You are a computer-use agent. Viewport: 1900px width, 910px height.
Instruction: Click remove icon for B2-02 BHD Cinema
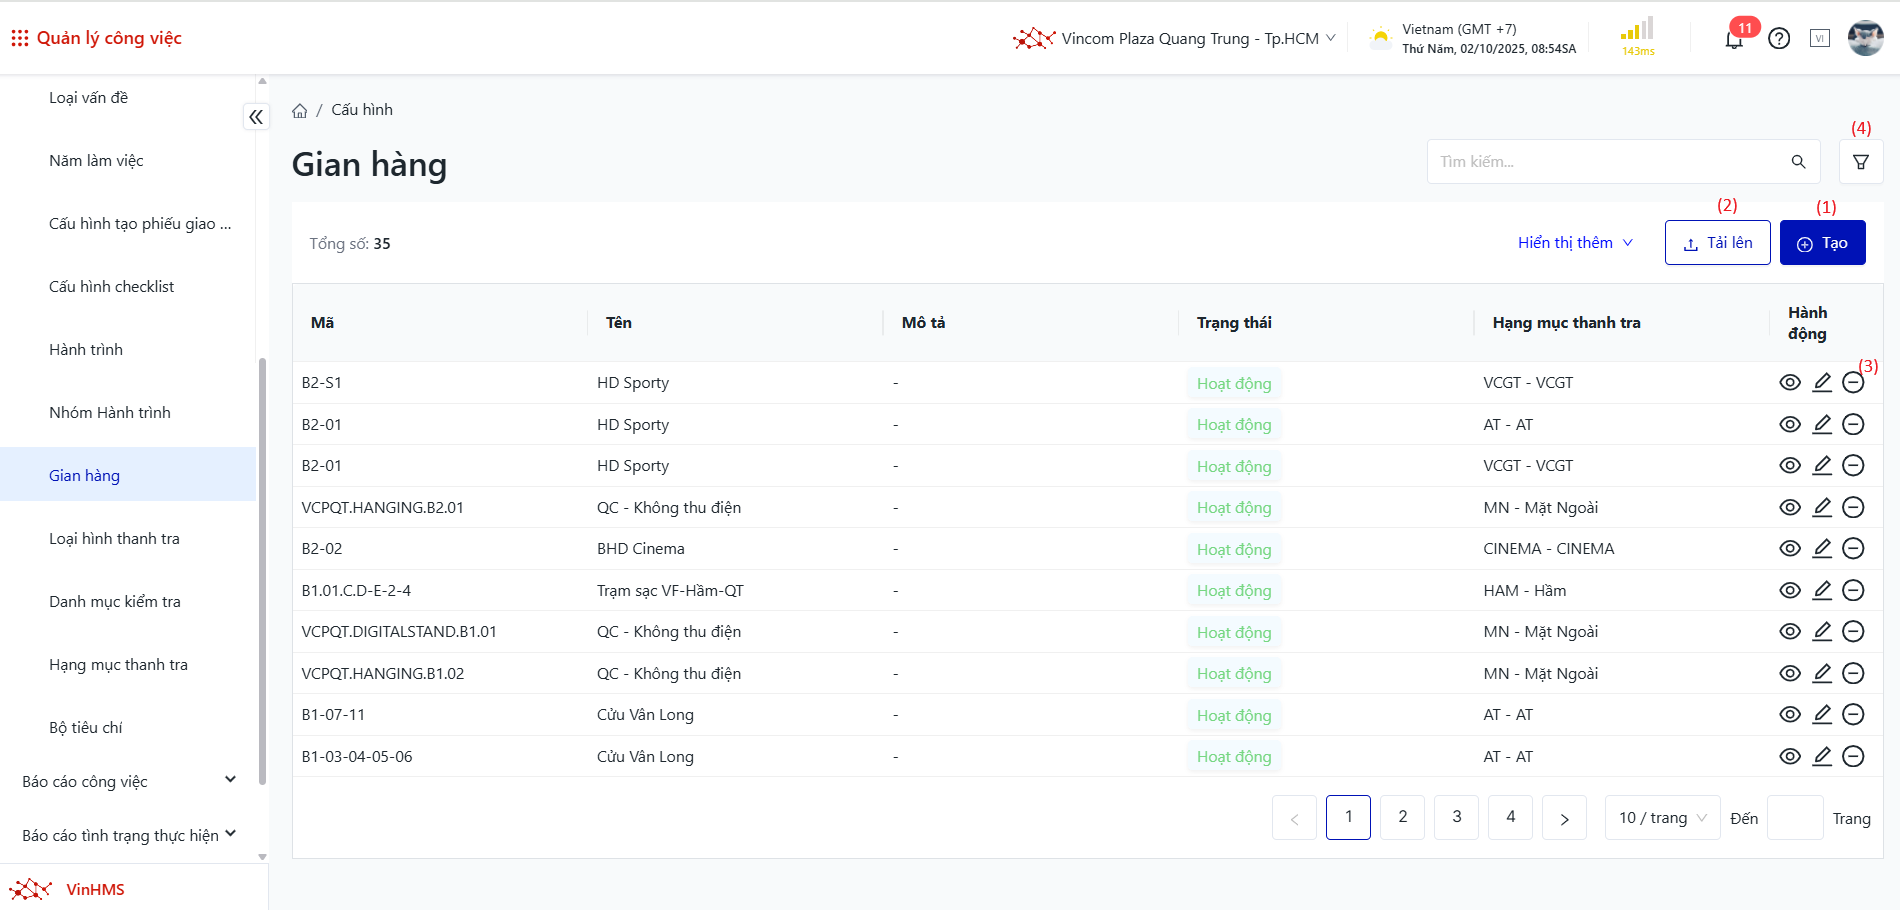tap(1853, 549)
